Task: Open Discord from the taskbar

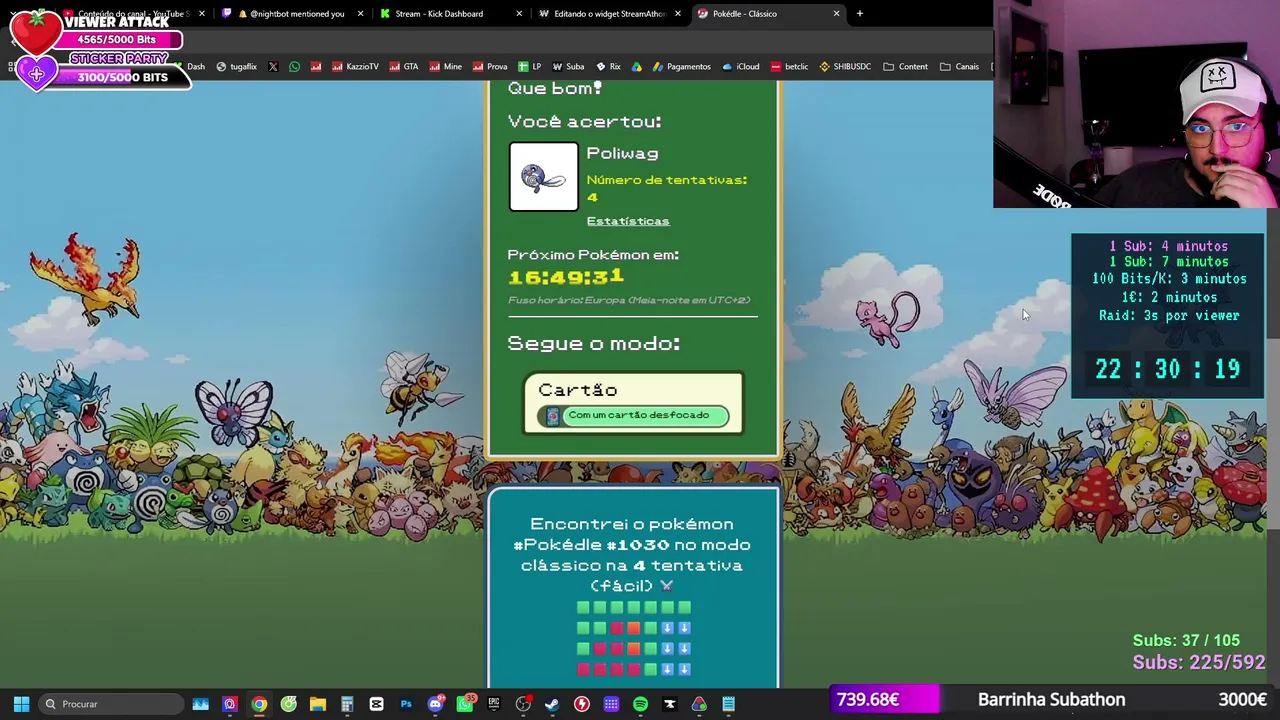Action: [x=435, y=704]
